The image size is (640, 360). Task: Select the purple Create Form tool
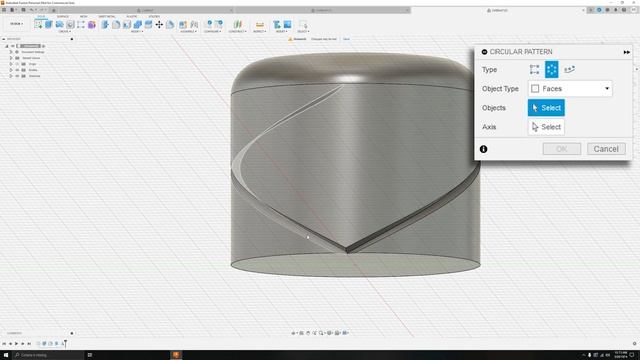92,24
